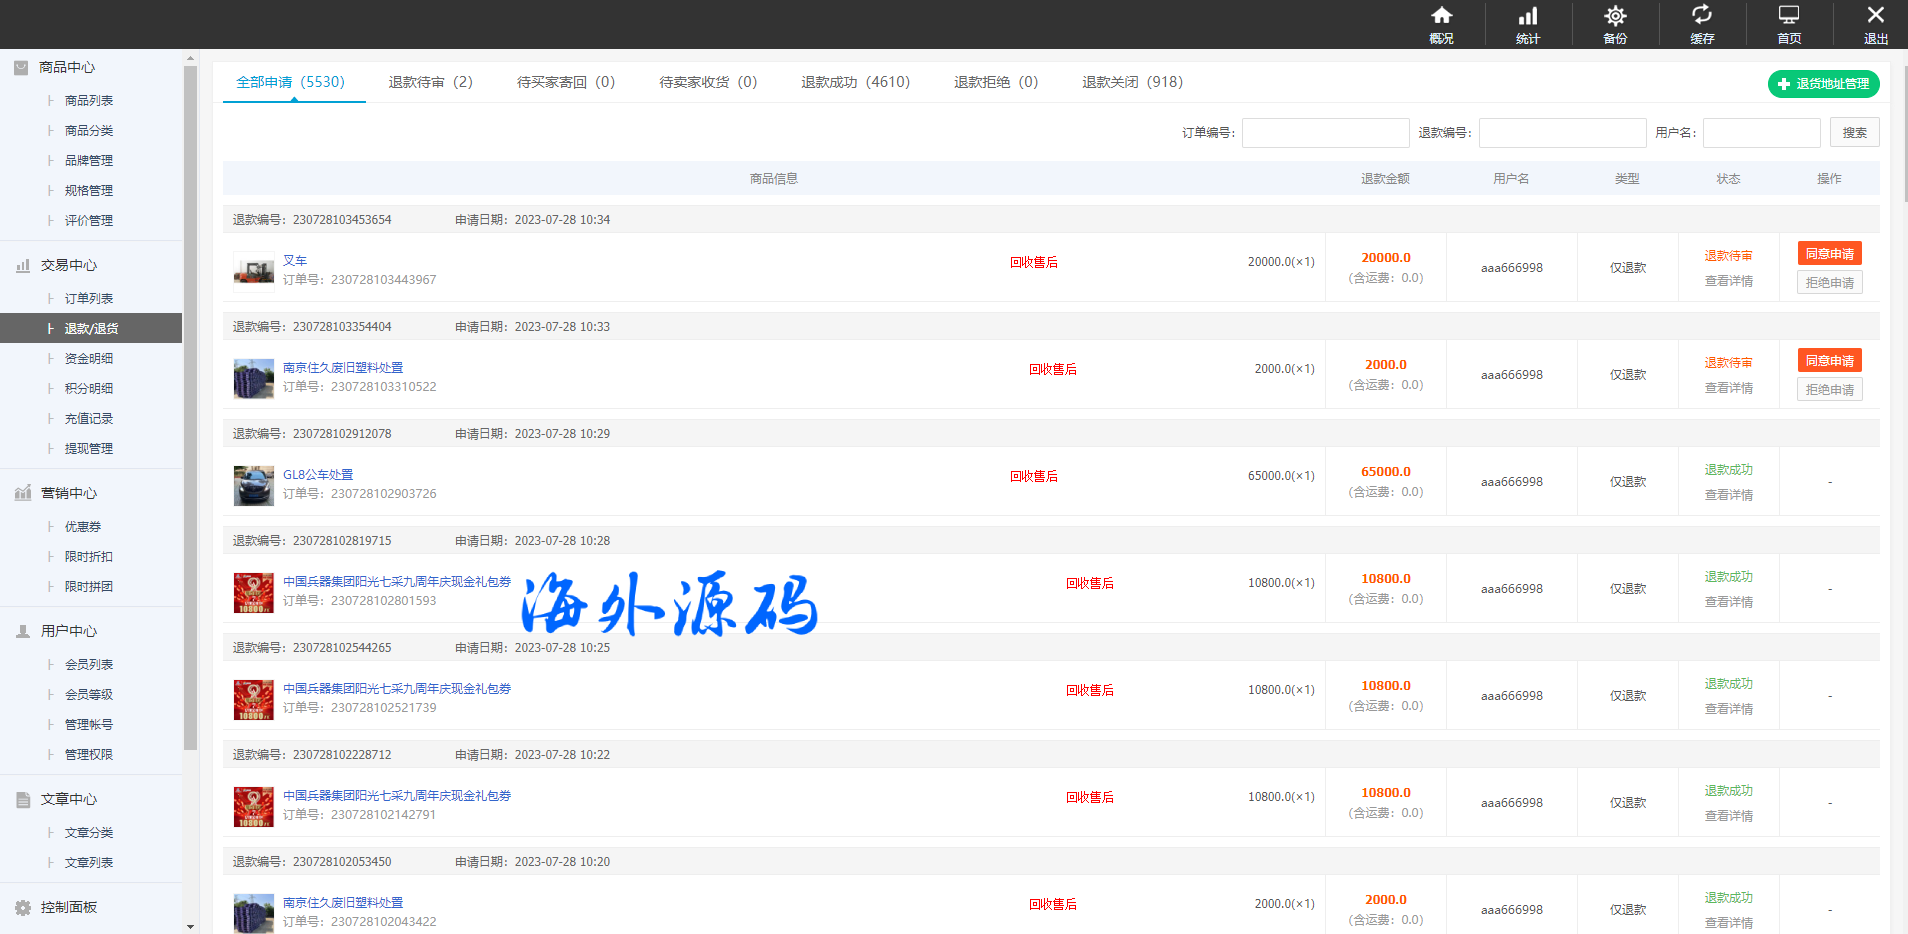Switch to the 退款关闭 (918) tab
The width and height of the screenshot is (1908, 934).
(x=1132, y=82)
